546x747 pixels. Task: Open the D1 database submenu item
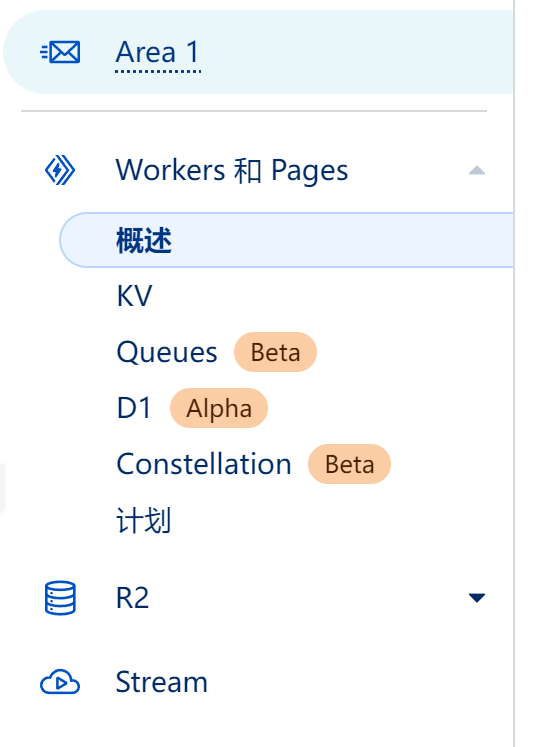point(134,408)
